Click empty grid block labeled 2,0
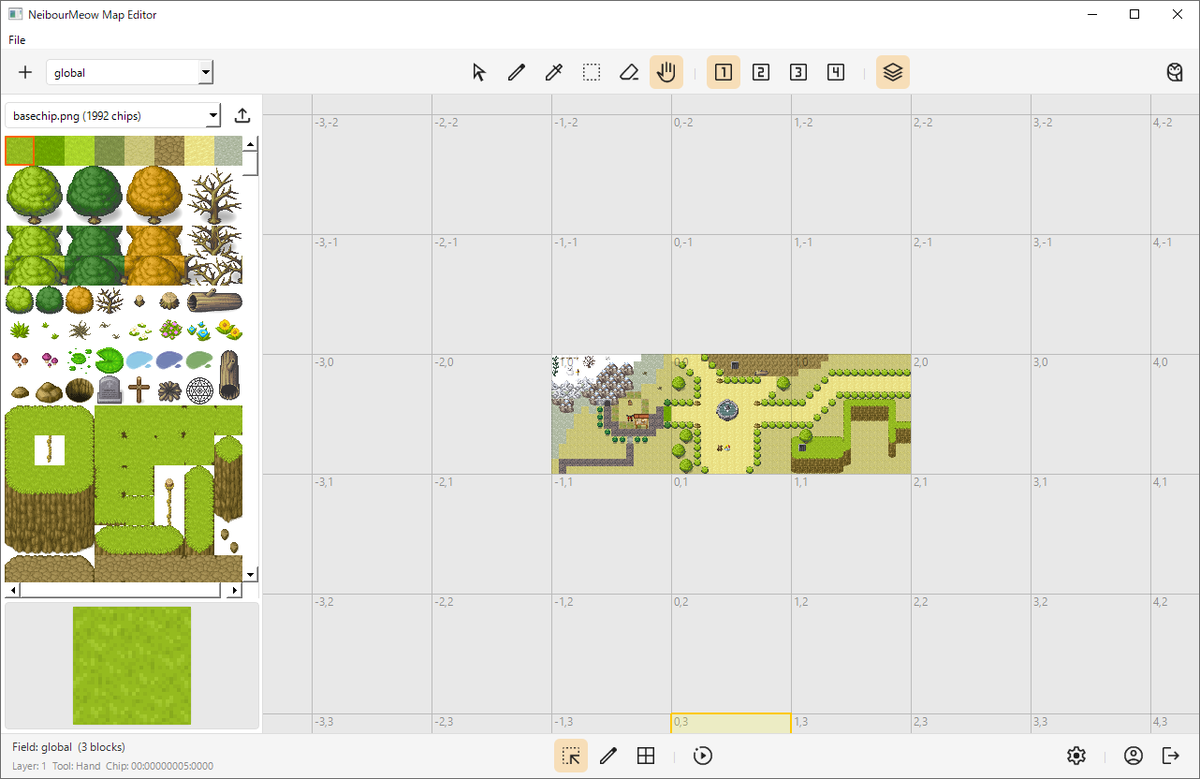 [x=971, y=414]
